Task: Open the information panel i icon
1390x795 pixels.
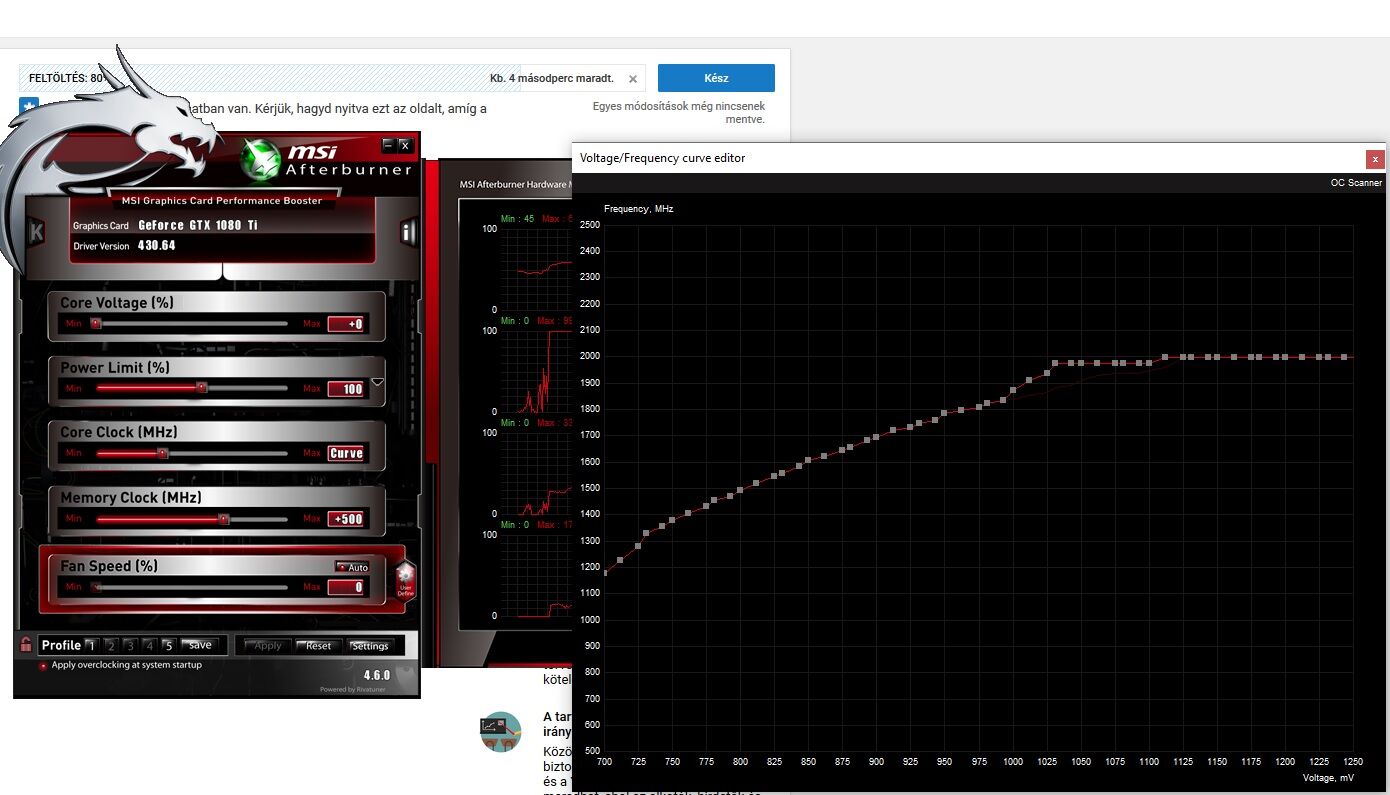Action: click(408, 232)
